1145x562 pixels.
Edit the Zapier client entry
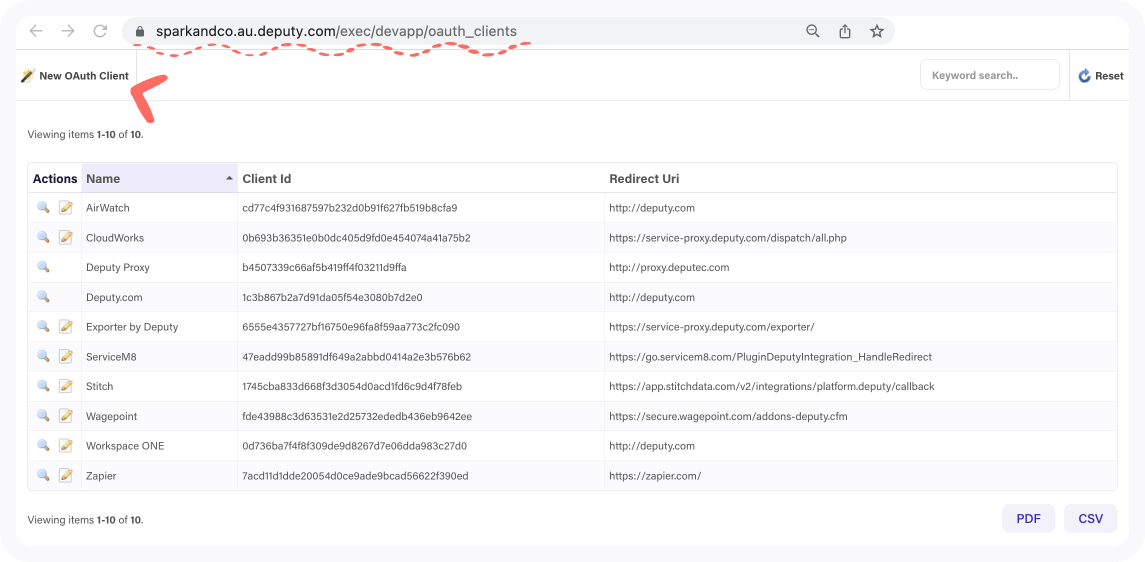click(66, 475)
